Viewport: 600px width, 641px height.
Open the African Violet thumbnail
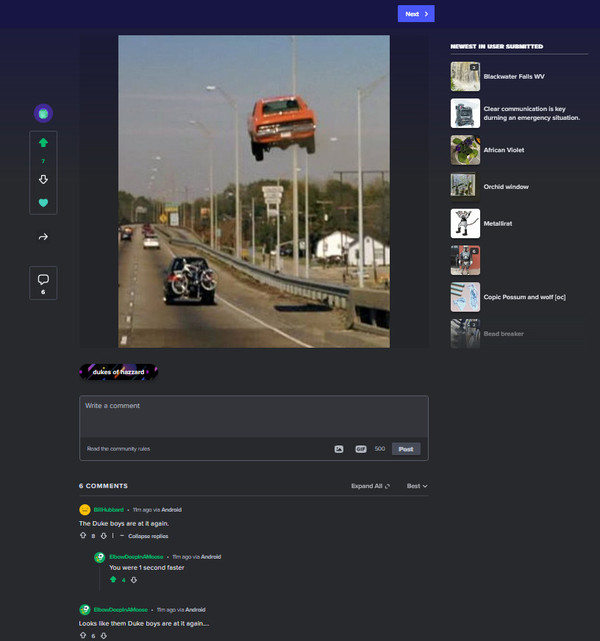(465, 150)
